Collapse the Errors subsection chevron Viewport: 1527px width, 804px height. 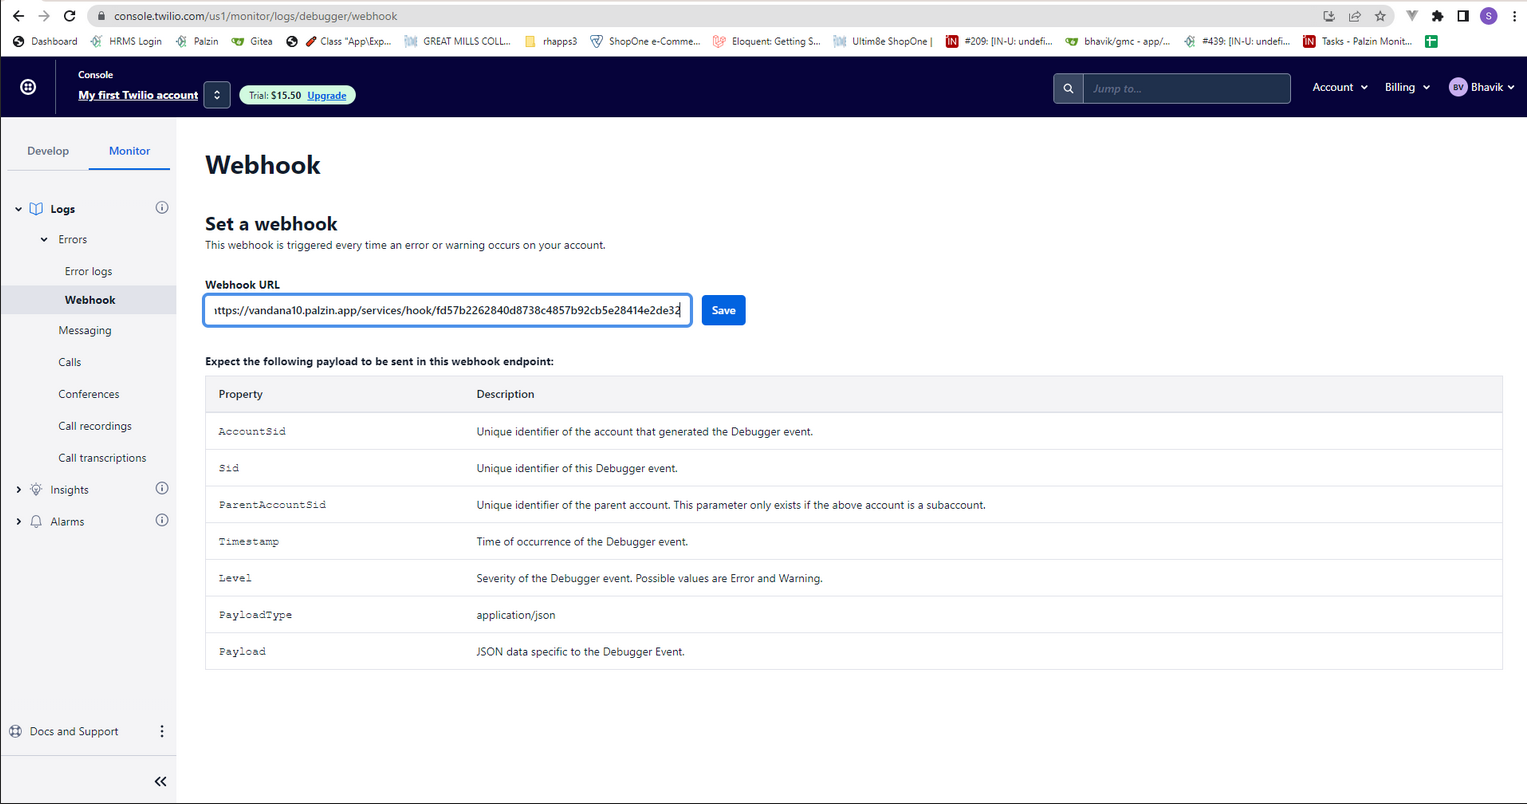coord(44,240)
